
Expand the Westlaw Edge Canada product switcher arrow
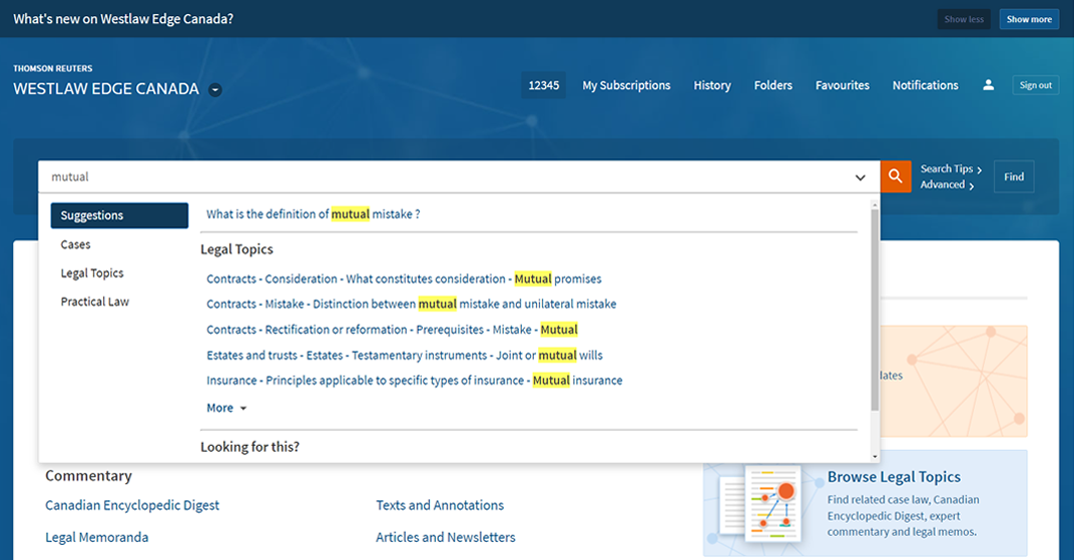pyautogui.click(x=215, y=90)
